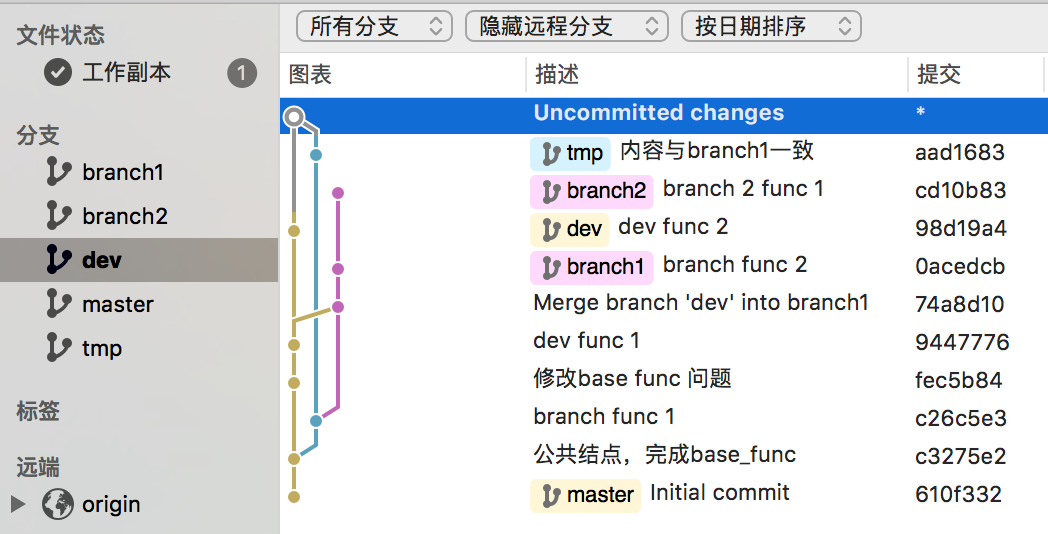Click the branch2 tag label on commit cd10b83
Viewport: 1048px width, 534px height.
point(592,190)
